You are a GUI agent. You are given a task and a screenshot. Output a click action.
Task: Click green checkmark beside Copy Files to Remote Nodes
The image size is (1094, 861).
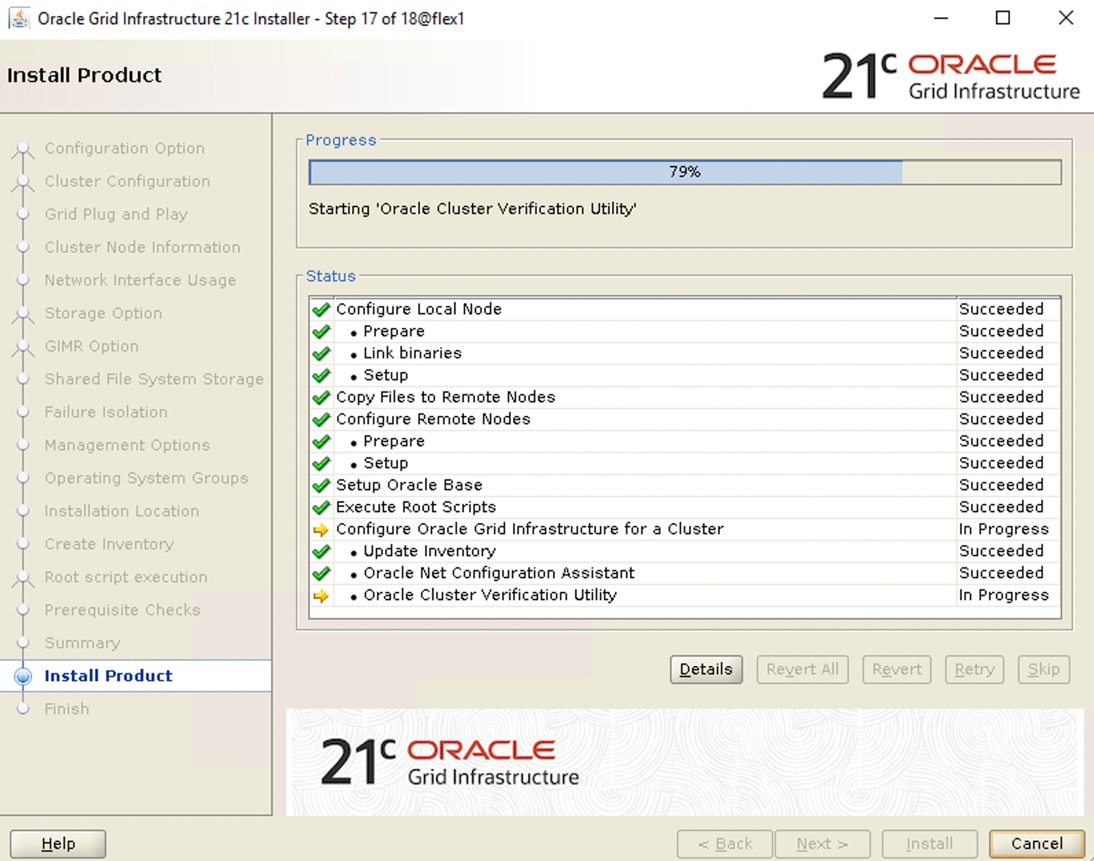(x=321, y=397)
